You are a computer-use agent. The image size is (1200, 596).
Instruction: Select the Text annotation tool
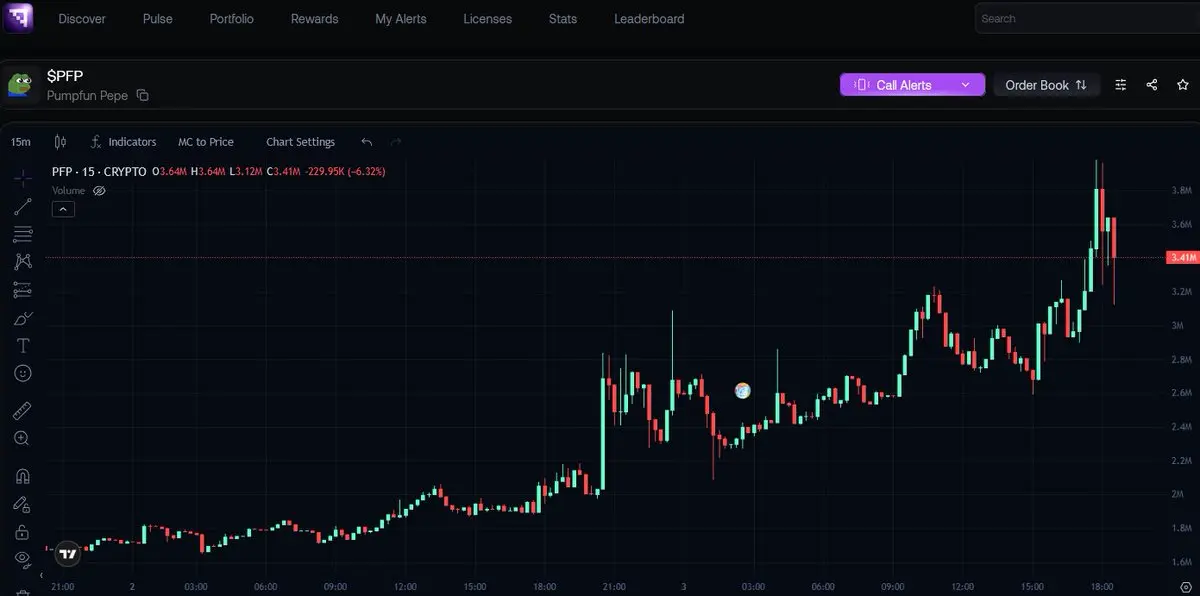(23, 345)
